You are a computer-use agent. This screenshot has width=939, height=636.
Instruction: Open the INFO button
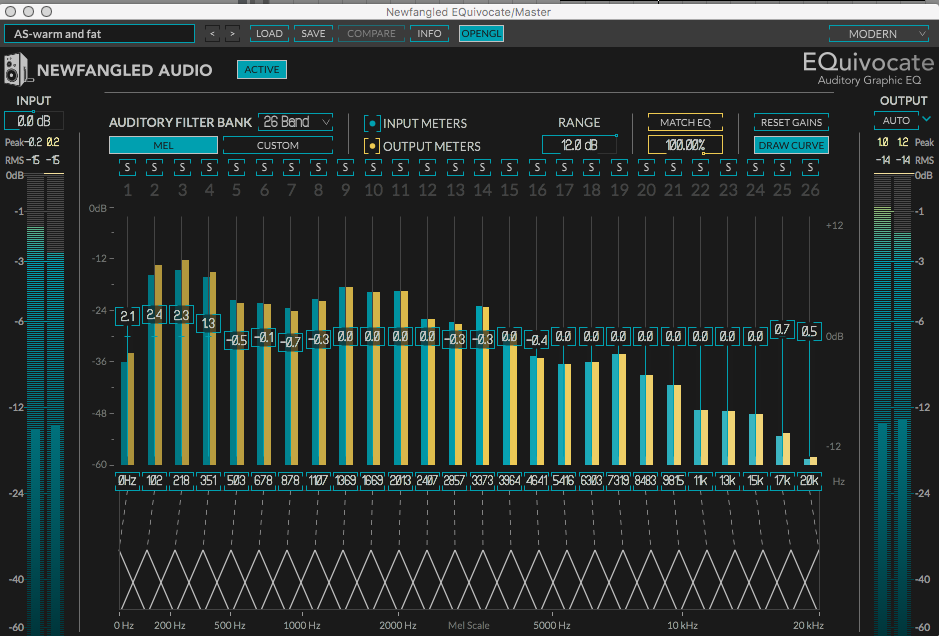[429, 34]
